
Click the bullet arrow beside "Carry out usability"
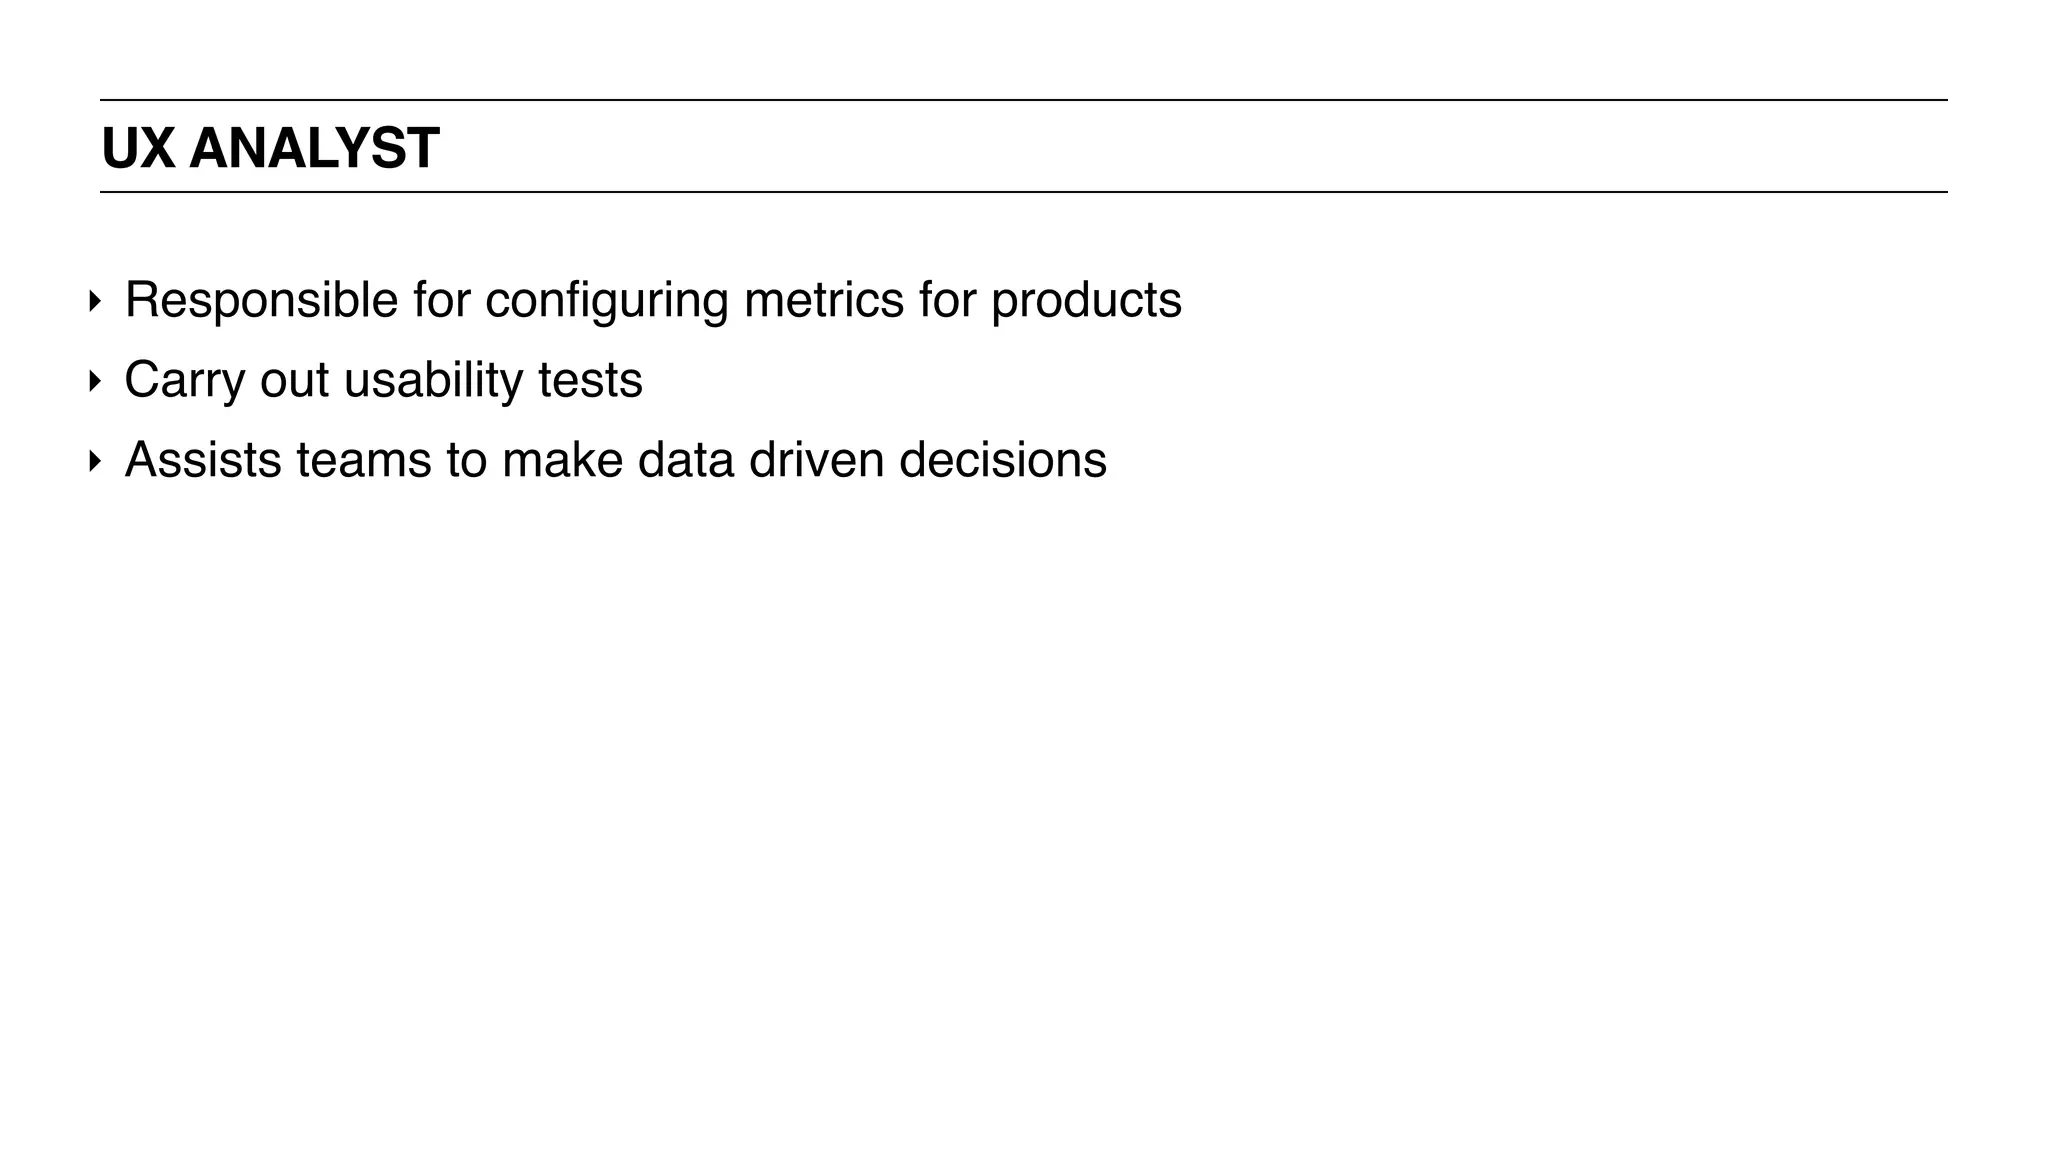point(94,381)
